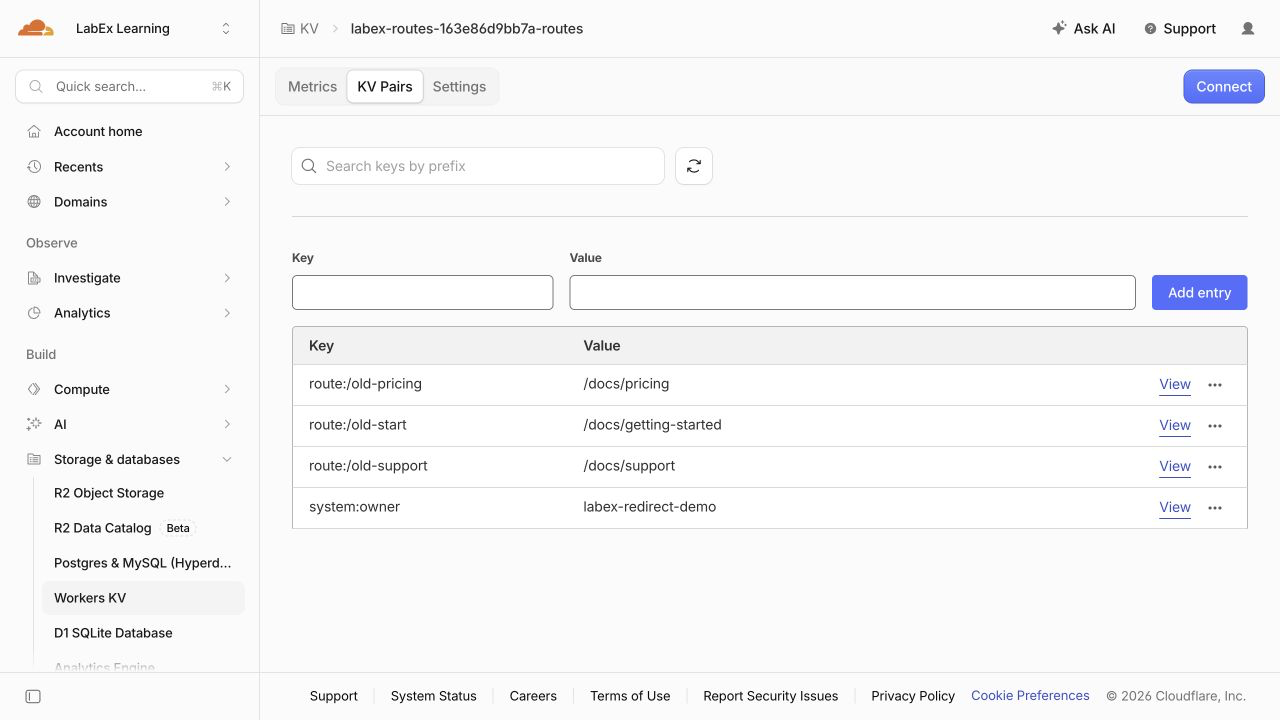Open Report Security Issues footer link
Image resolution: width=1280 pixels, height=720 pixels.
click(771, 696)
